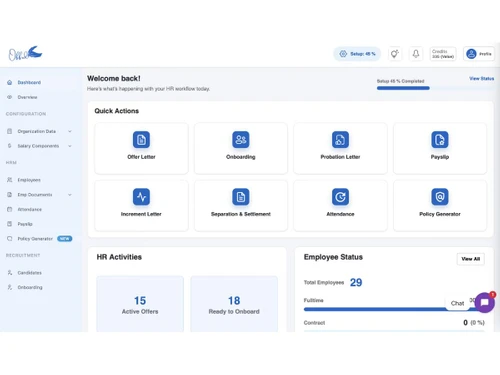Click the Candidates icon in sidebar

(10, 273)
